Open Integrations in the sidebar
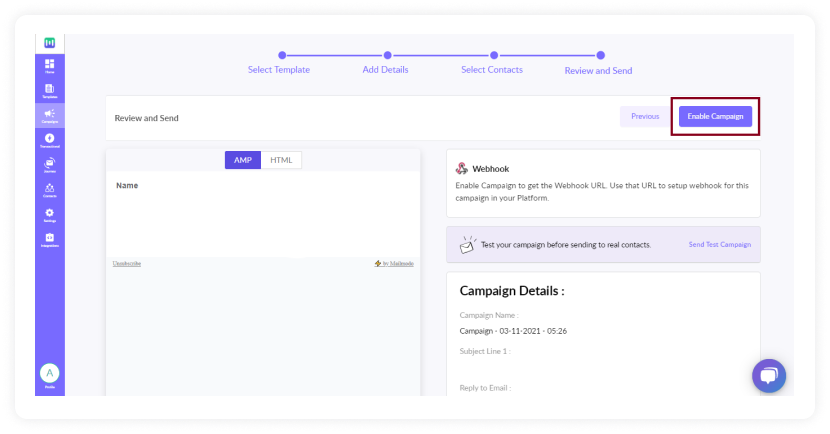830x434 pixels. (50, 240)
